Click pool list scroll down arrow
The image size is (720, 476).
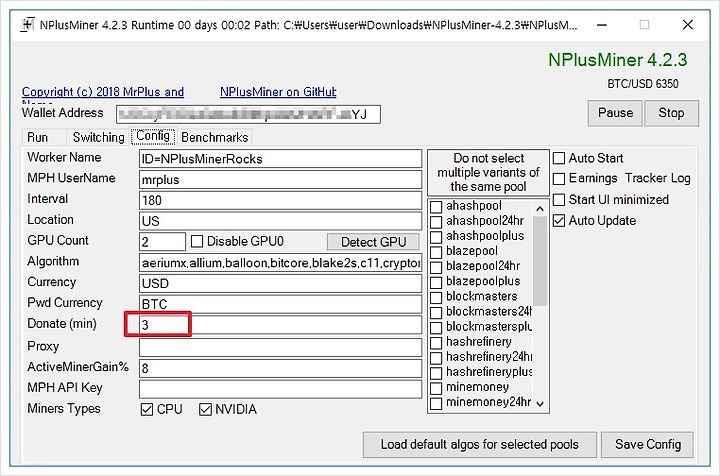[x=540, y=404]
